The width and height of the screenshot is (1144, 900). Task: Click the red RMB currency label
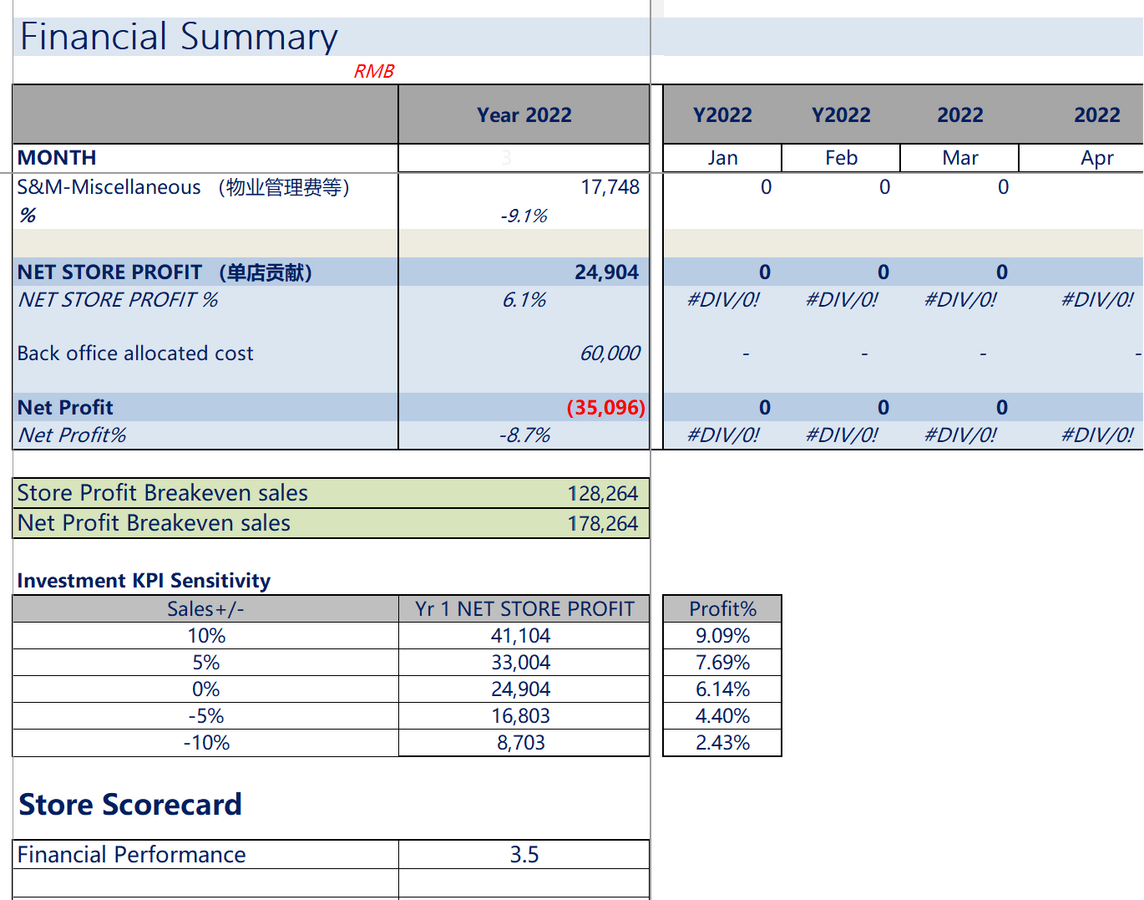(373, 72)
